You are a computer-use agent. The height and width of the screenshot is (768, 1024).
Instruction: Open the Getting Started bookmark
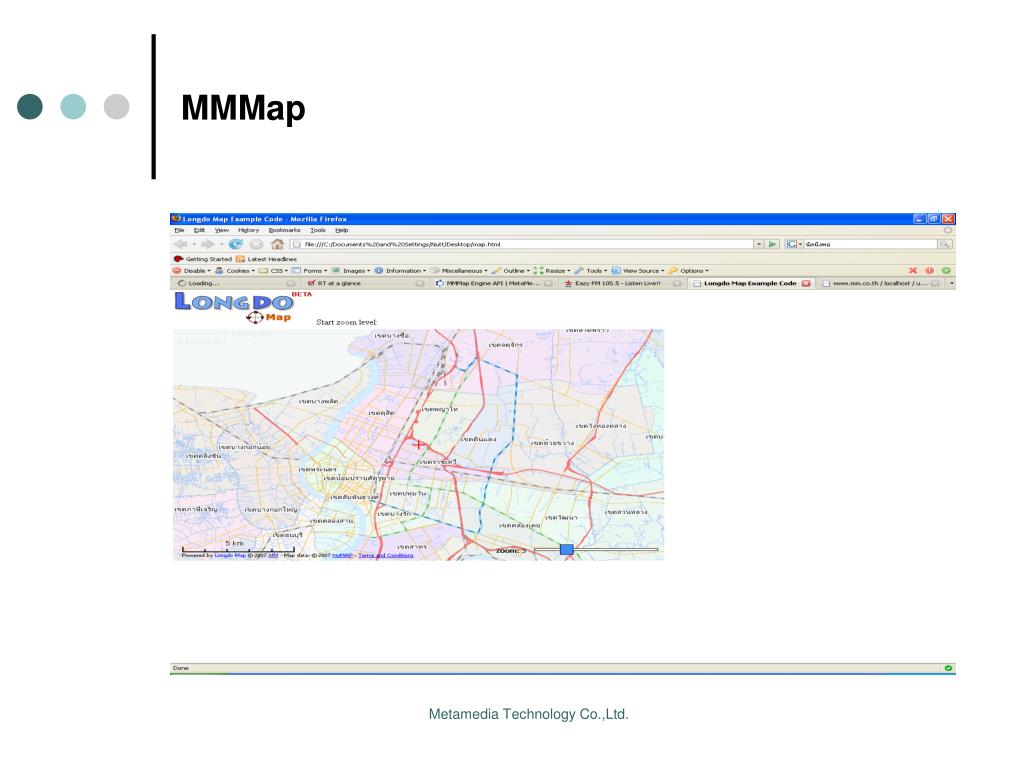tap(202, 259)
